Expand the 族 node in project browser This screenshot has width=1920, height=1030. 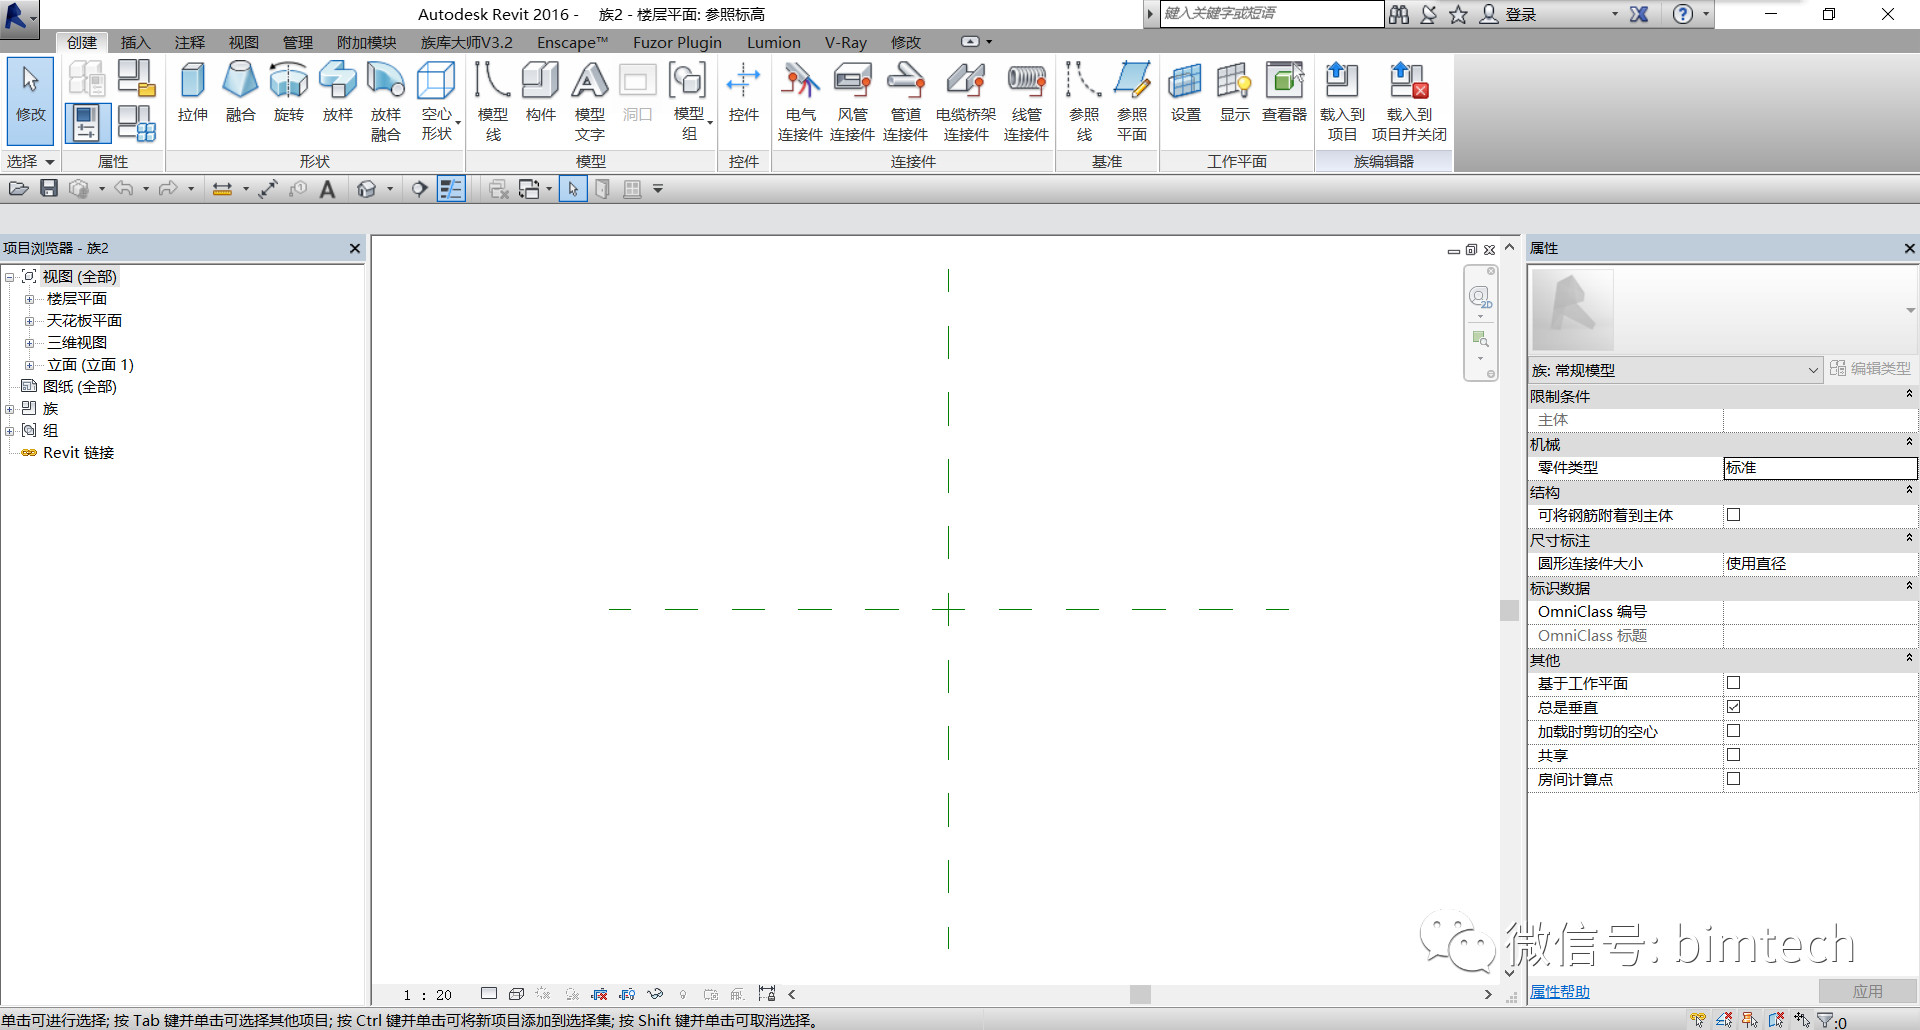point(10,409)
